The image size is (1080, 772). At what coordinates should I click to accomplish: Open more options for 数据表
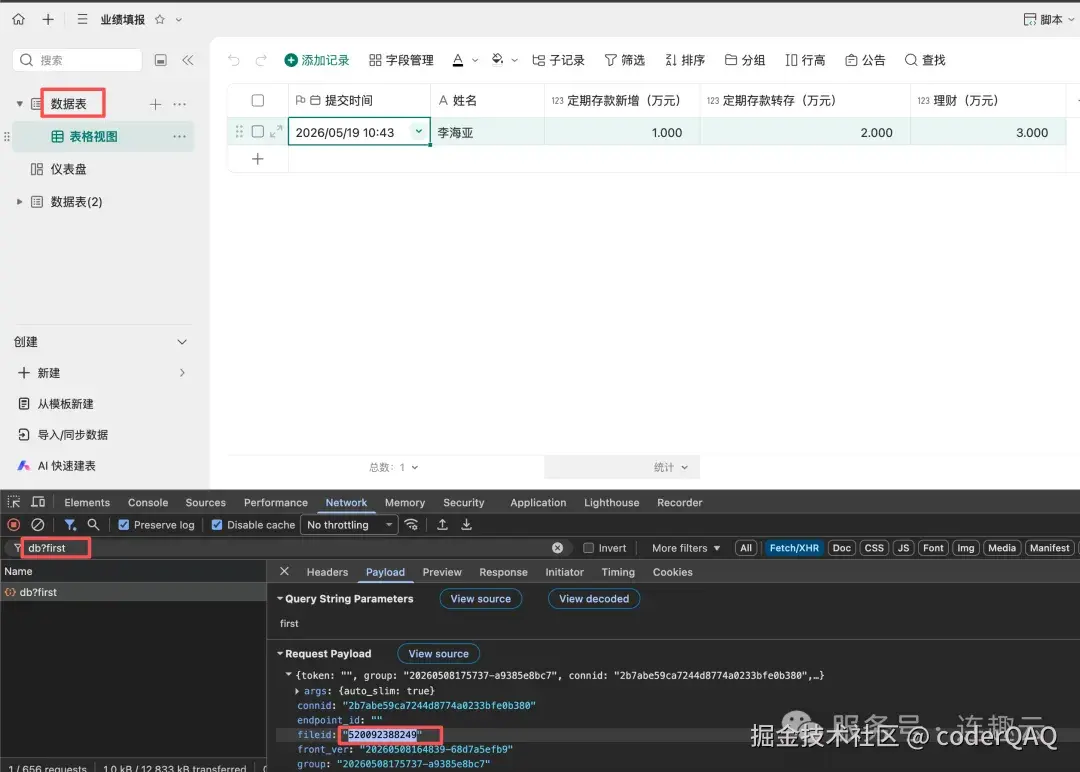click(180, 104)
